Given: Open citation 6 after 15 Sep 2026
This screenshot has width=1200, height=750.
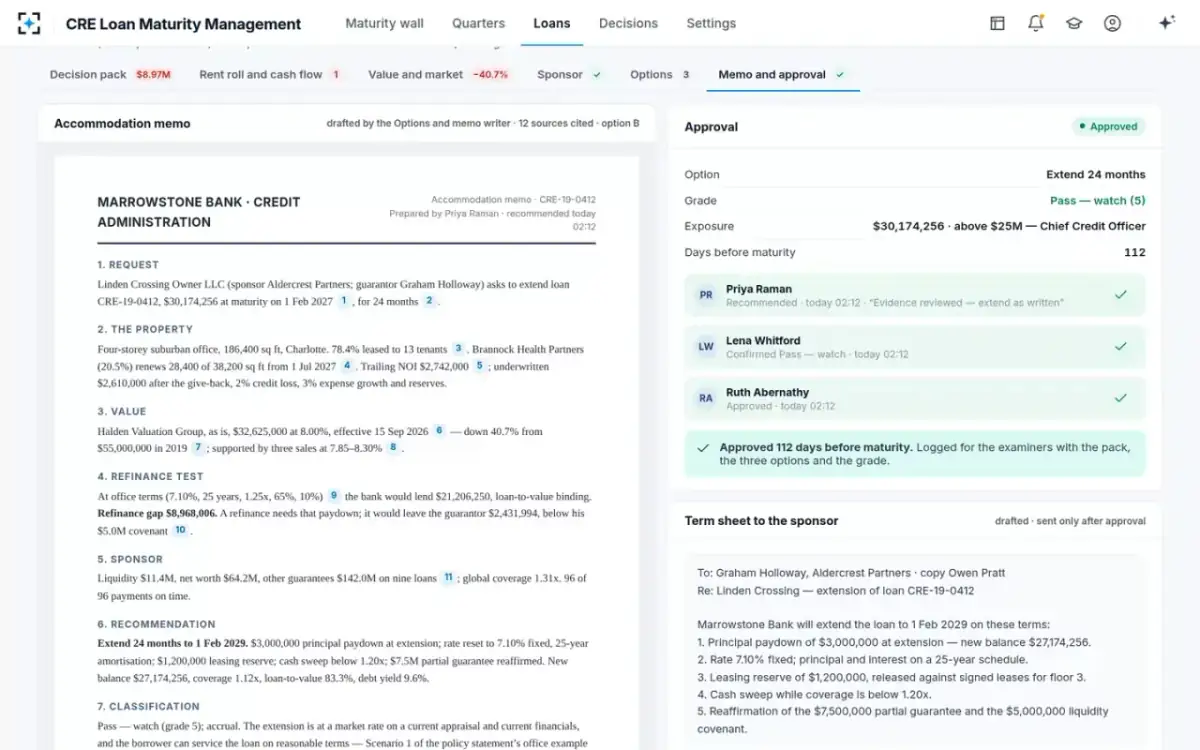Looking at the screenshot, I should (x=438, y=431).
